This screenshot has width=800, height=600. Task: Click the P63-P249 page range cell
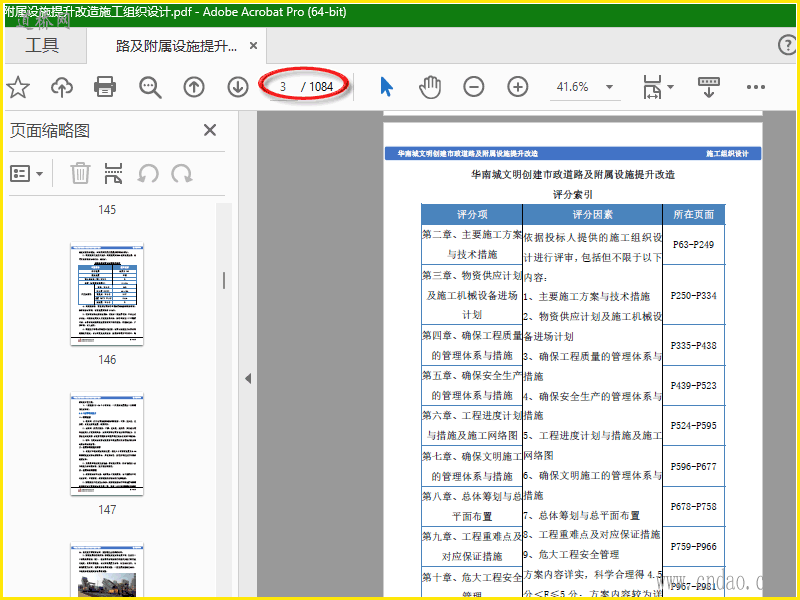(x=693, y=244)
